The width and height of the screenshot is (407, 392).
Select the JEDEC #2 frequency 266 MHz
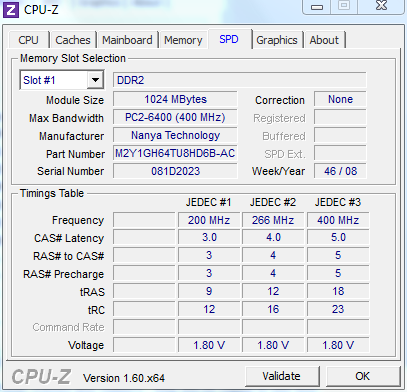tap(273, 220)
